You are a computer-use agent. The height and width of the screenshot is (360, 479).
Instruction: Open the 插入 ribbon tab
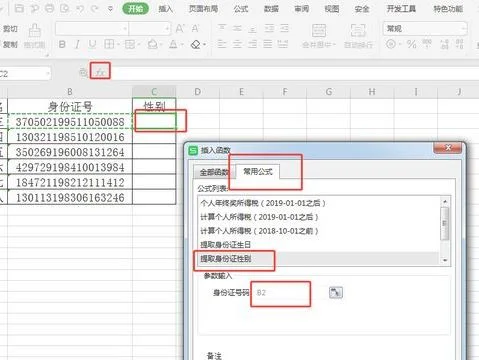(x=166, y=9)
